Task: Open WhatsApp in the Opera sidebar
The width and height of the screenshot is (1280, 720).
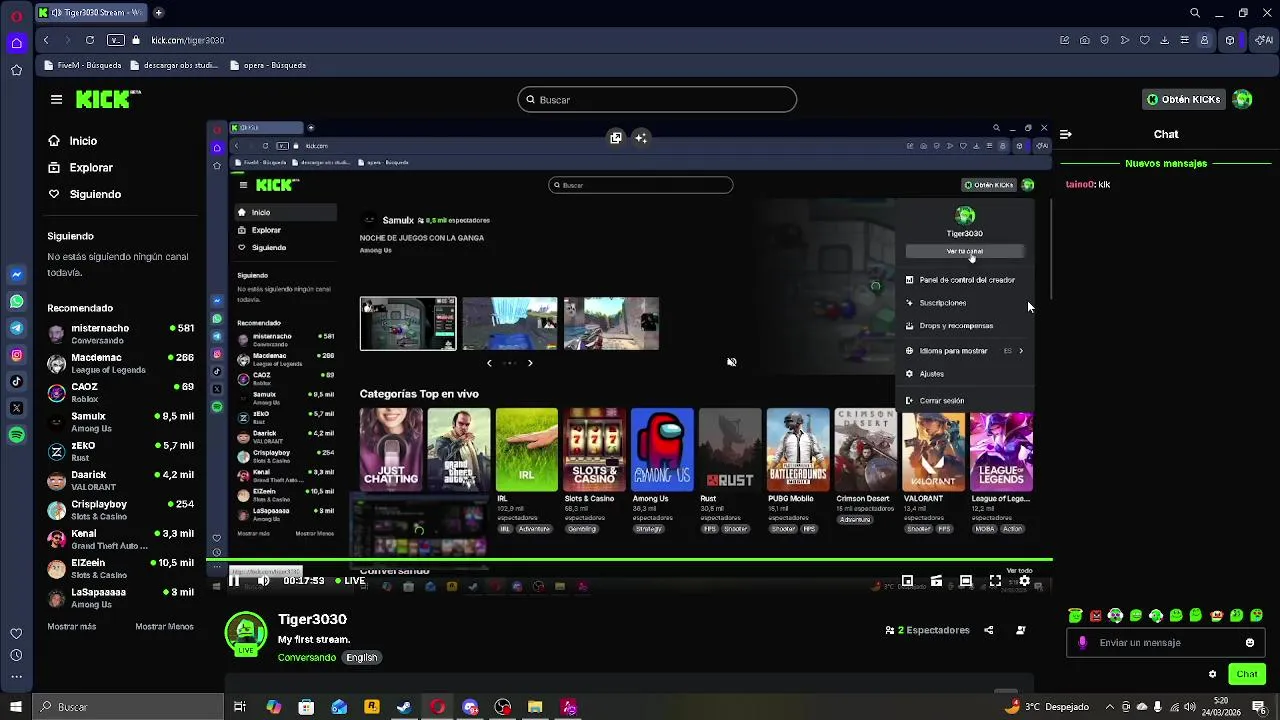Action: coord(16,301)
